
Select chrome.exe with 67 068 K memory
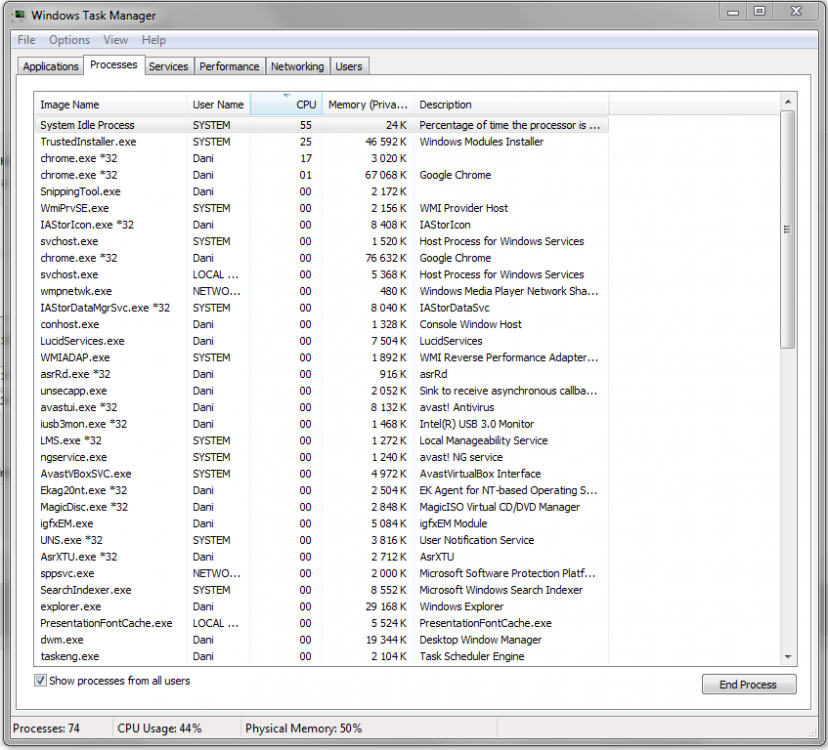pos(321,175)
